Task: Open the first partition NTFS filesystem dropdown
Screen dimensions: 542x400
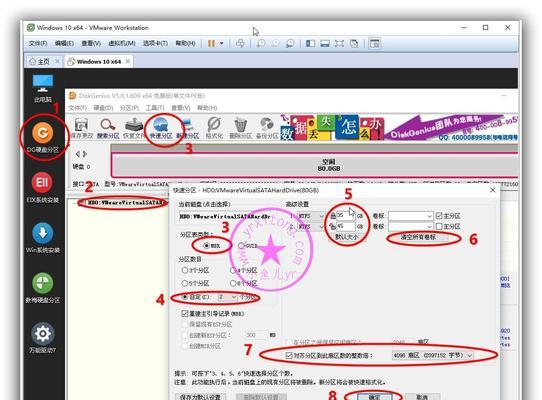Action: coord(311,216)
